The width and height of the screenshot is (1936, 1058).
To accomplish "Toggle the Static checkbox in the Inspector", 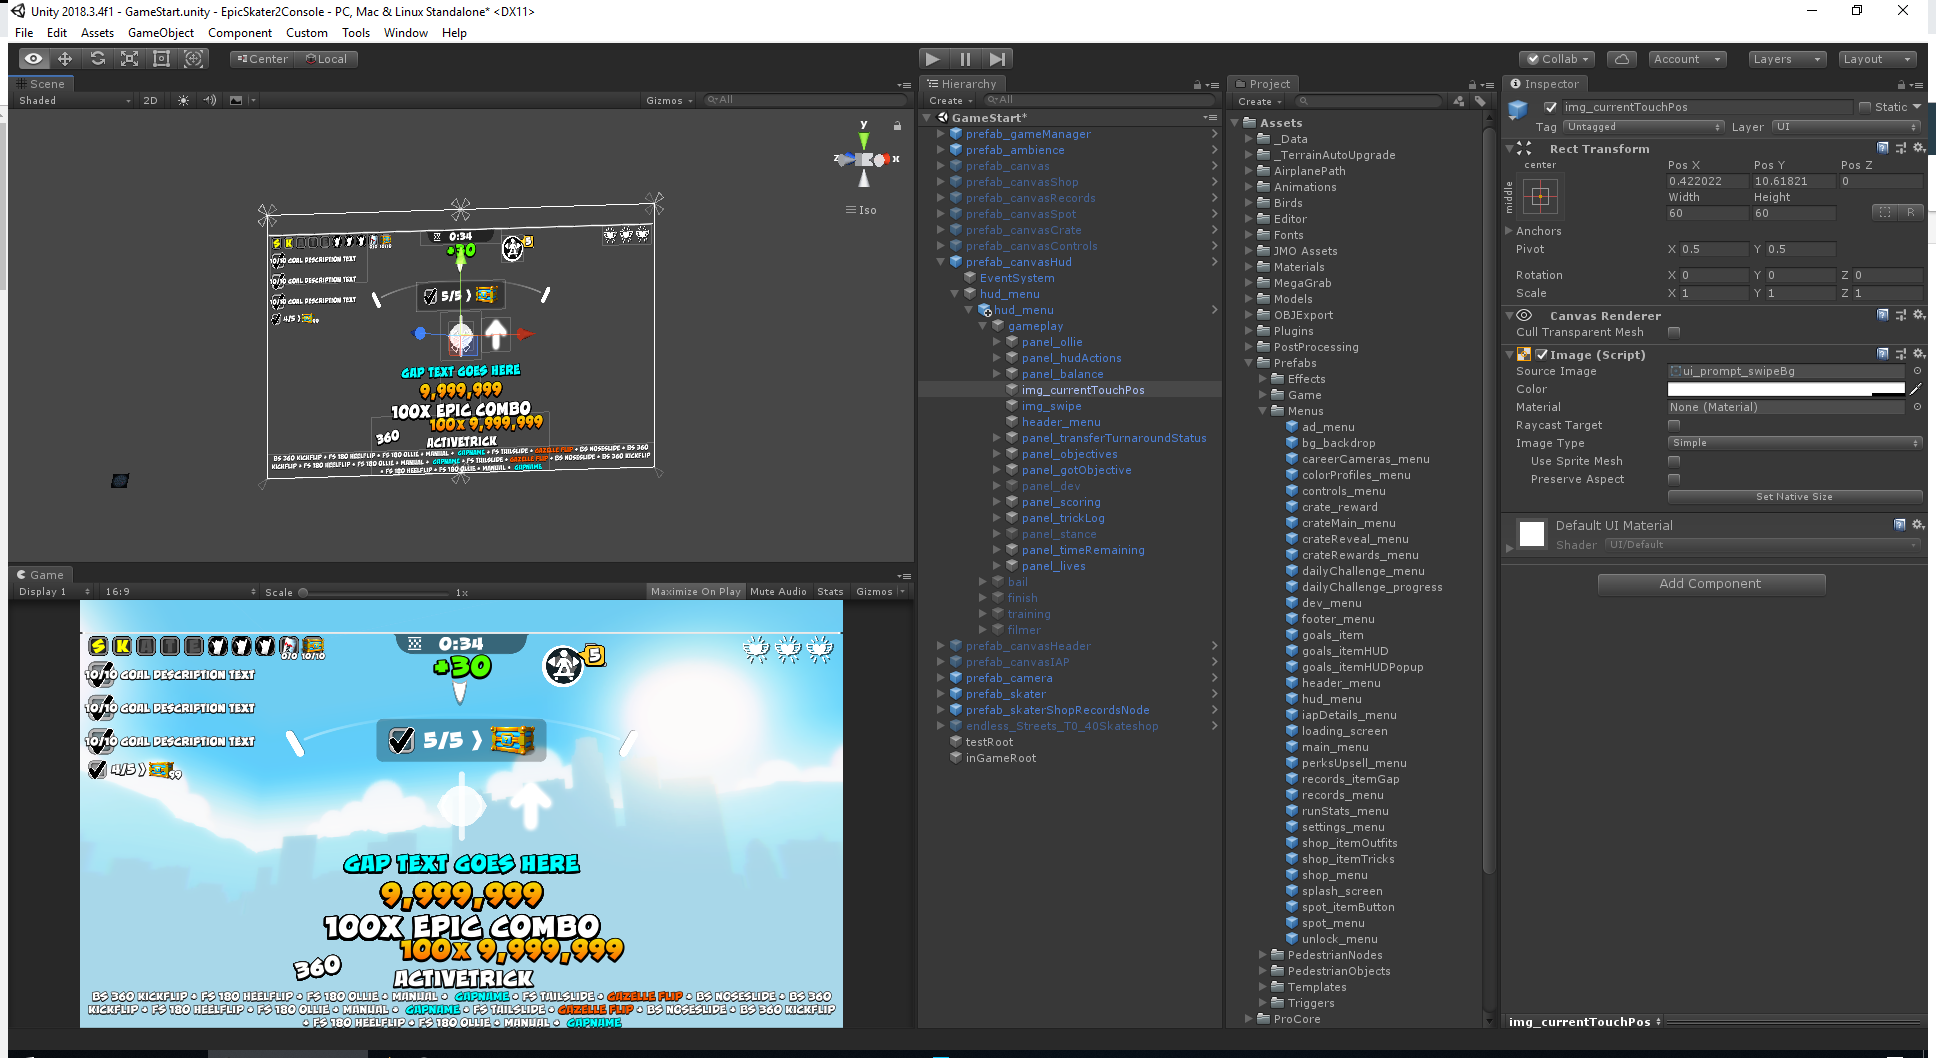I will point(1865,107).
